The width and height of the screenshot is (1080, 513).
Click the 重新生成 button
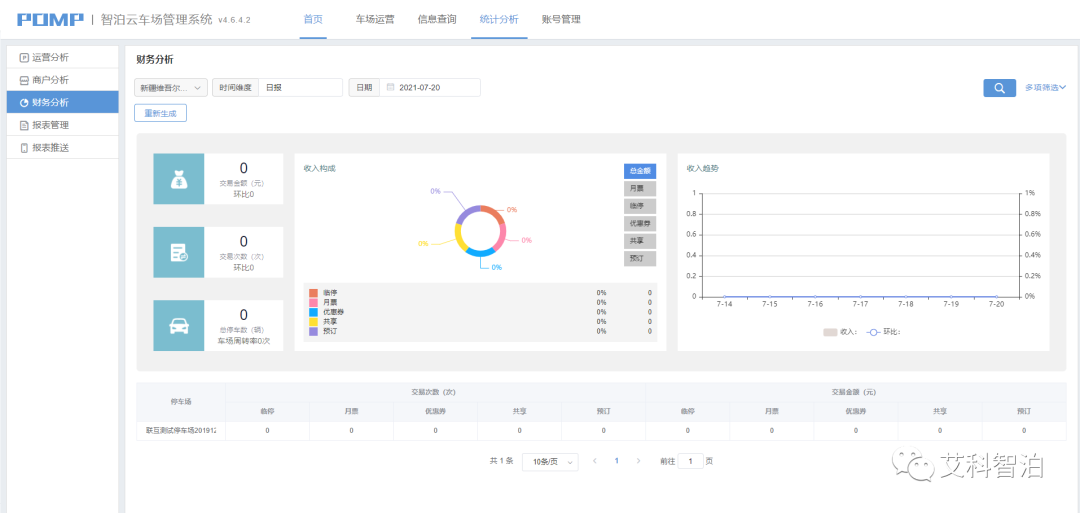tap(160, 113)
